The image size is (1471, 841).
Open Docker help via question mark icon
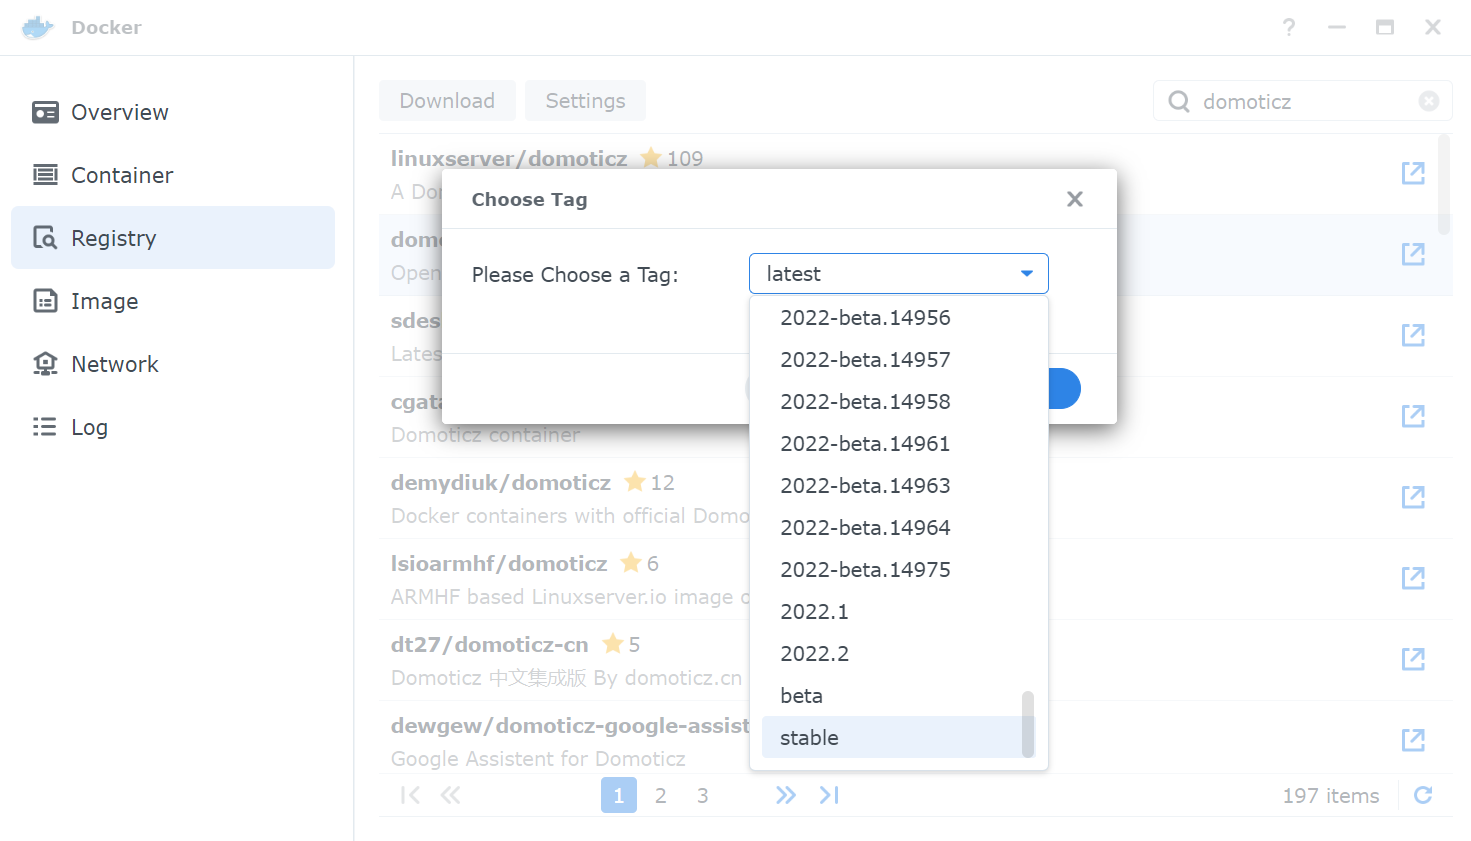[x=1289, y=27]
